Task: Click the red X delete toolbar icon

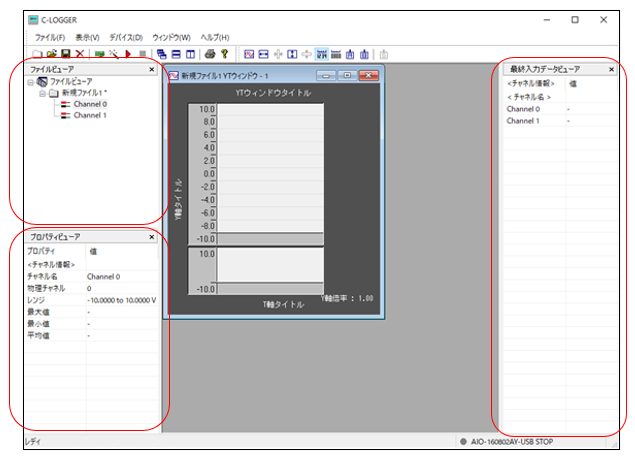Action: pos(80,53)
